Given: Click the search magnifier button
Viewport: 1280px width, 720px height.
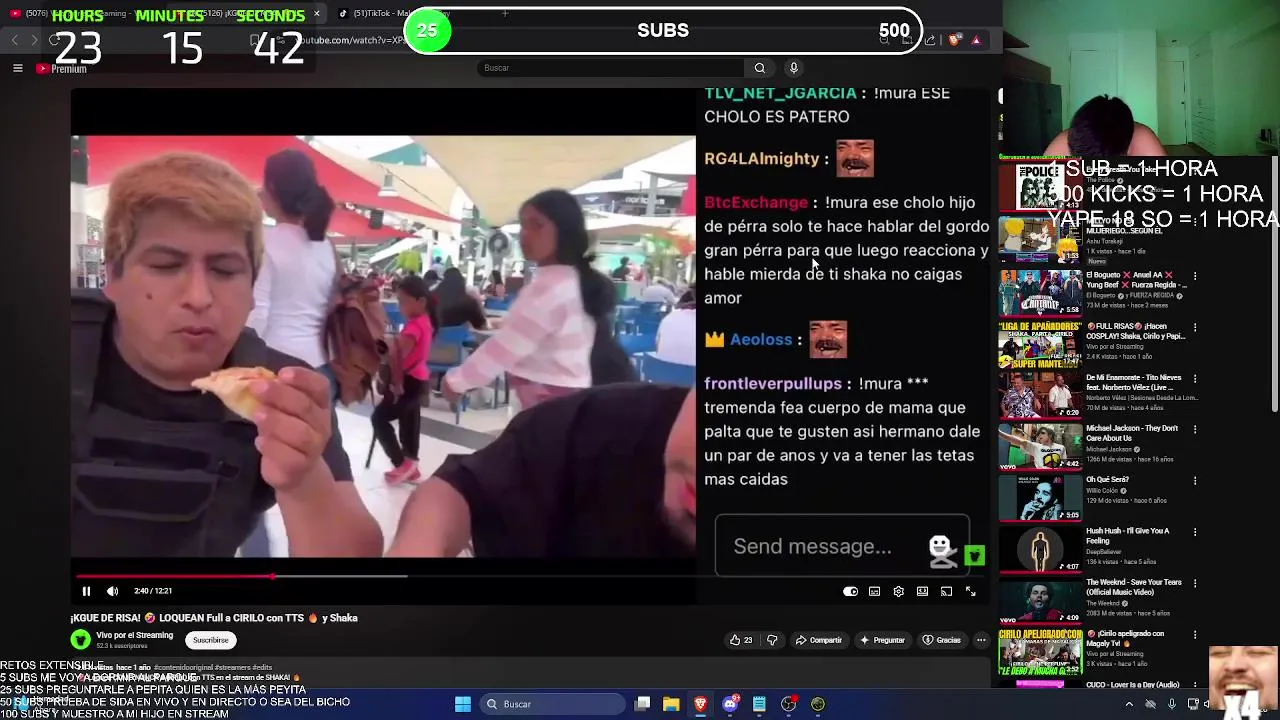Looking at the screenshot, I should (x=760, y=68).
